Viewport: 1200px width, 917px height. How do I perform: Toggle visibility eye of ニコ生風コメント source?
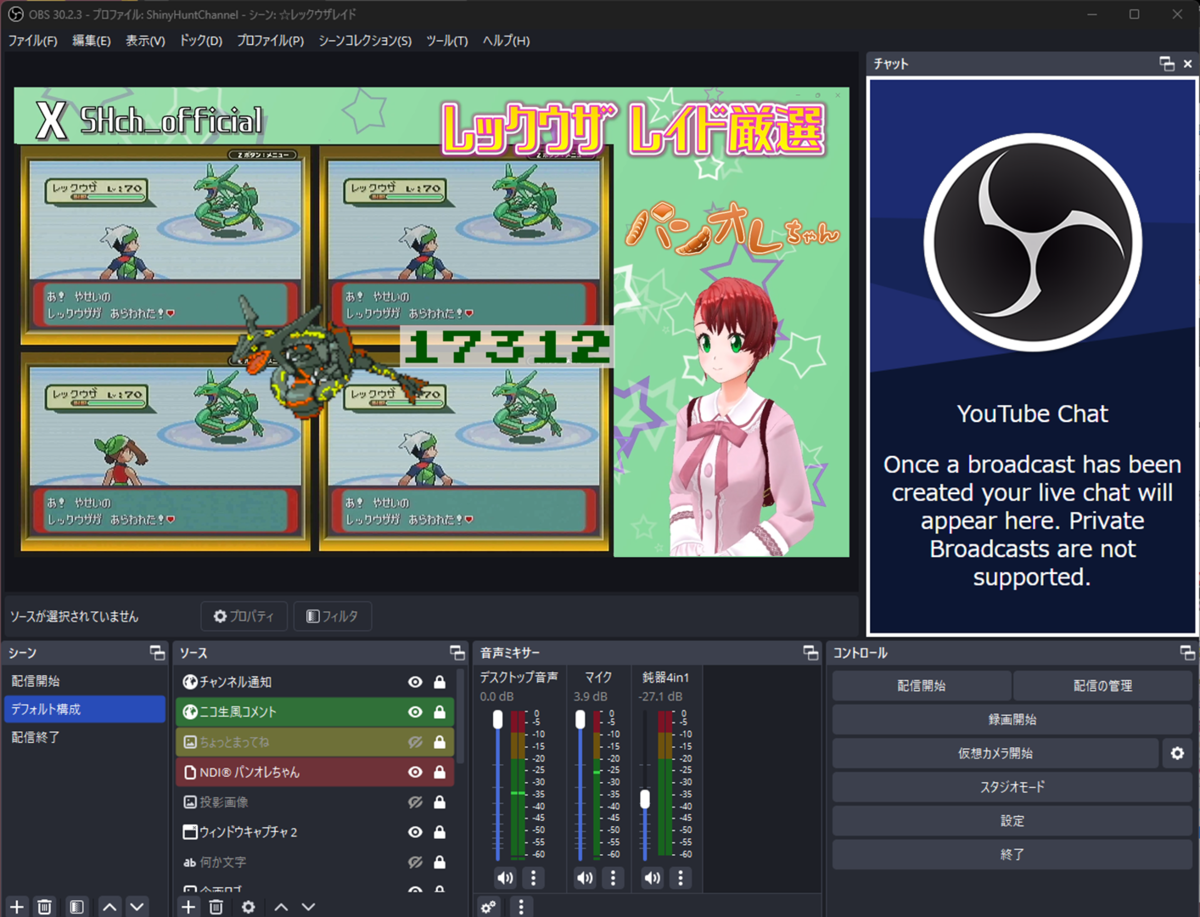415,712
